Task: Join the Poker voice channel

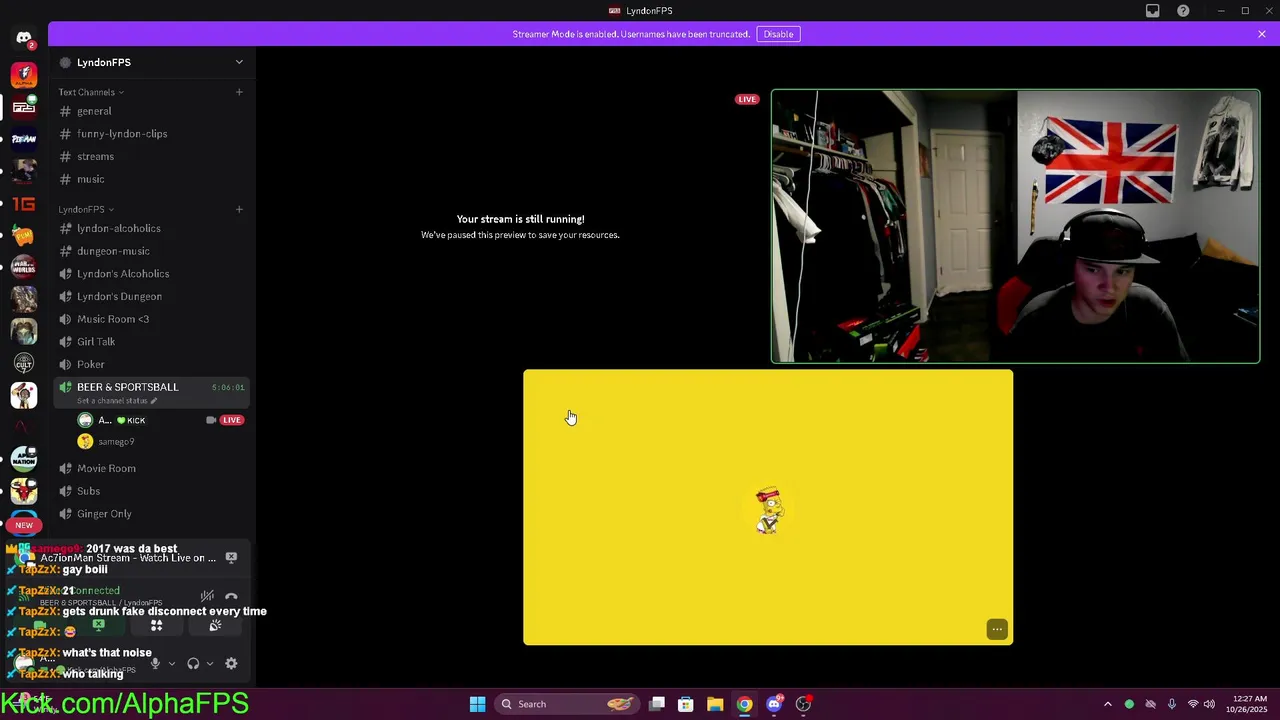Action: [x=151, y=364]
